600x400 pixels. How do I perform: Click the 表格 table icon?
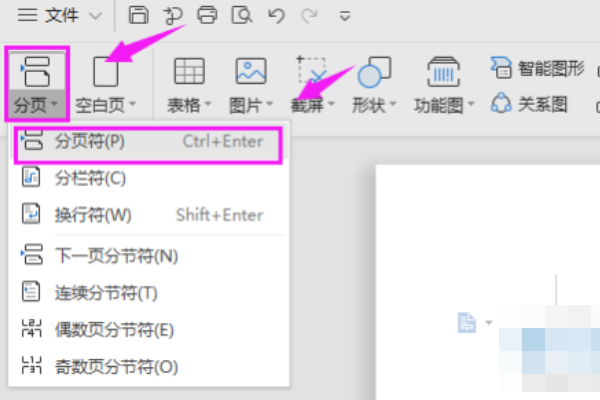coord(189,71)
